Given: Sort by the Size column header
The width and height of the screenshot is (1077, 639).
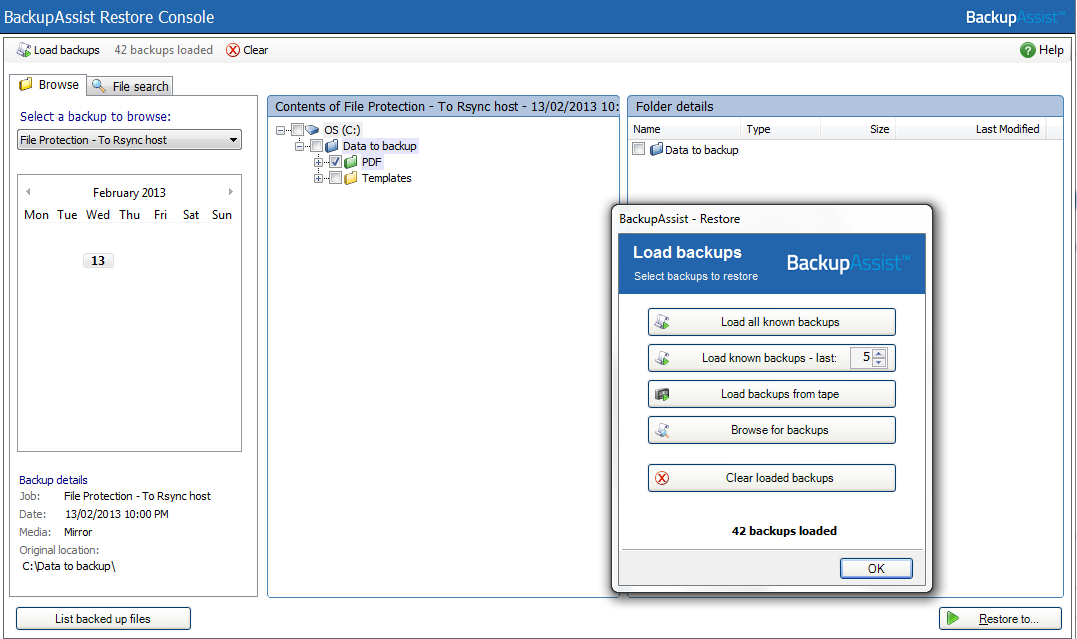Looking at the screenshot, I should [x=858, y=129].
